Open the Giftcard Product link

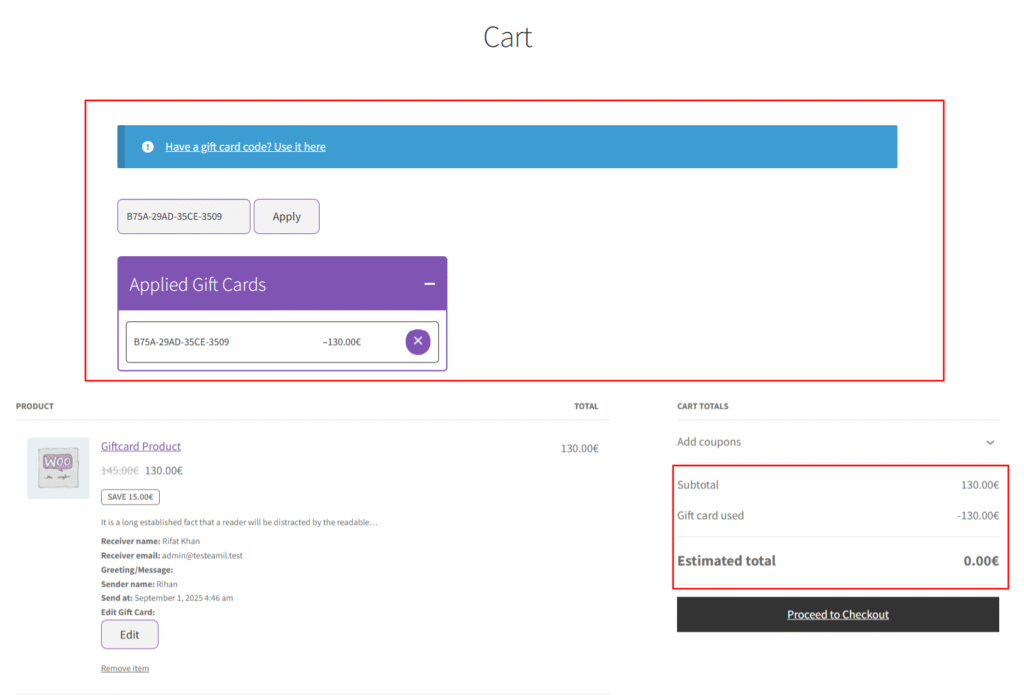coord(141,446)
